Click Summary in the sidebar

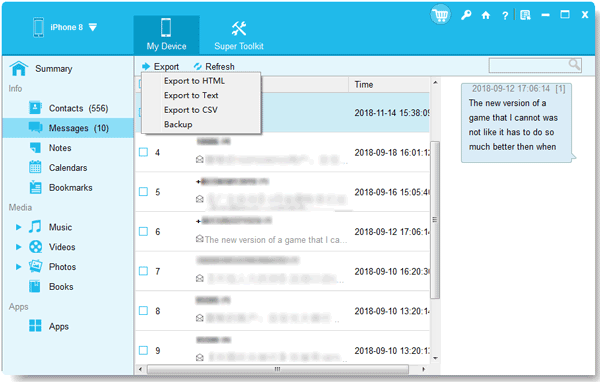54,69
